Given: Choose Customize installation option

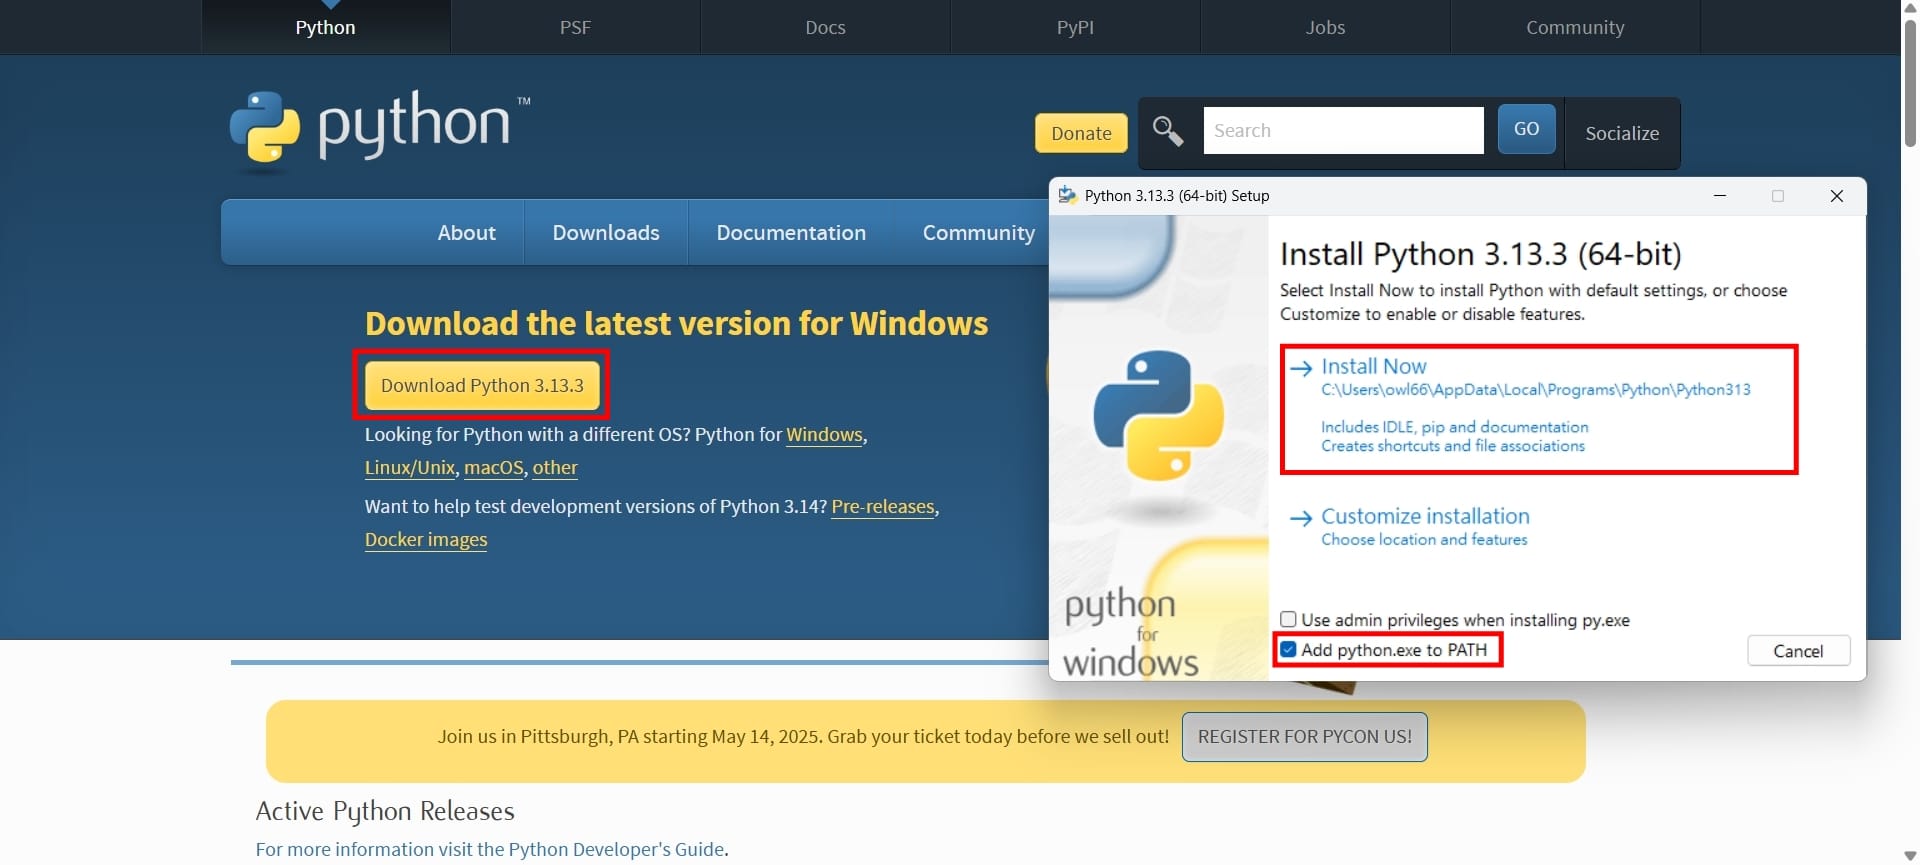Looking at the screenshot, I should click(x=1425, y=516).
